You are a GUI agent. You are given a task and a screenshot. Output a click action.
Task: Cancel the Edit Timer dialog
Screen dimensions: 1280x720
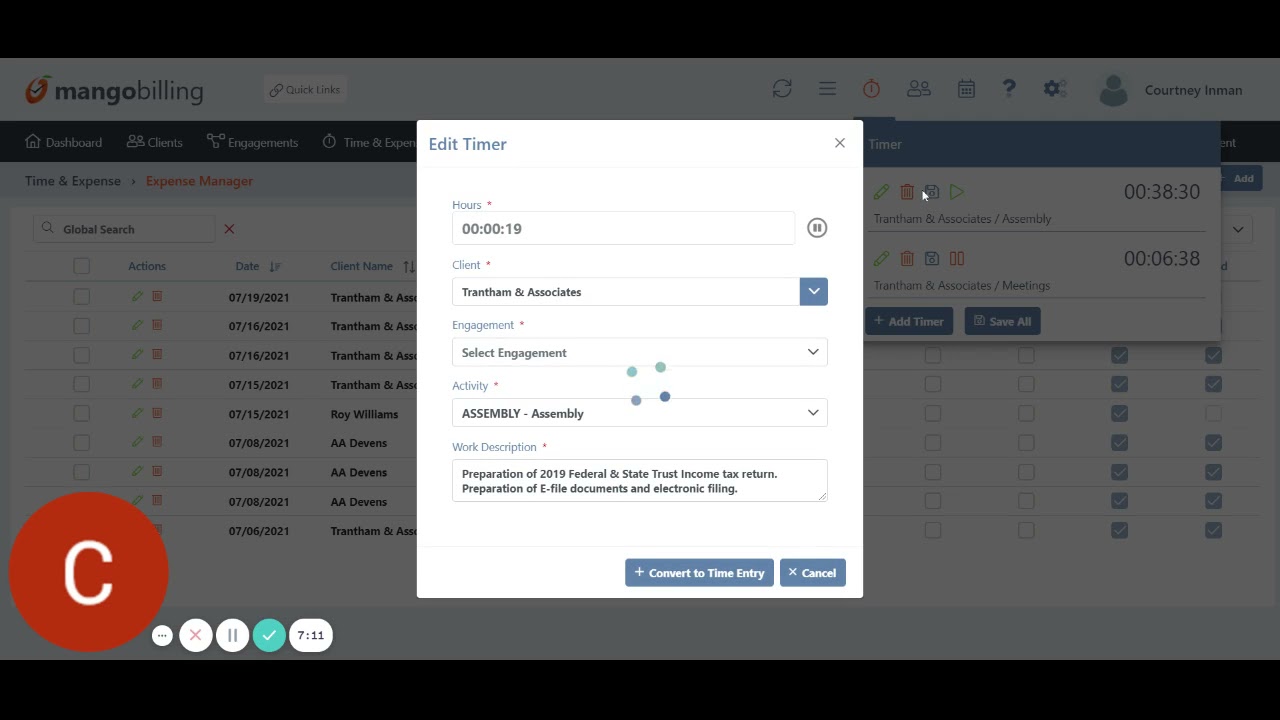point(813,573)
